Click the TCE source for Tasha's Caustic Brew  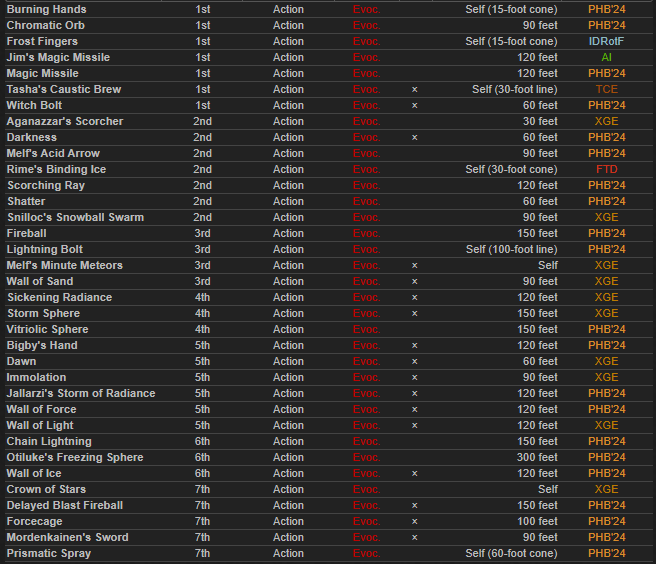pos(606,89)
